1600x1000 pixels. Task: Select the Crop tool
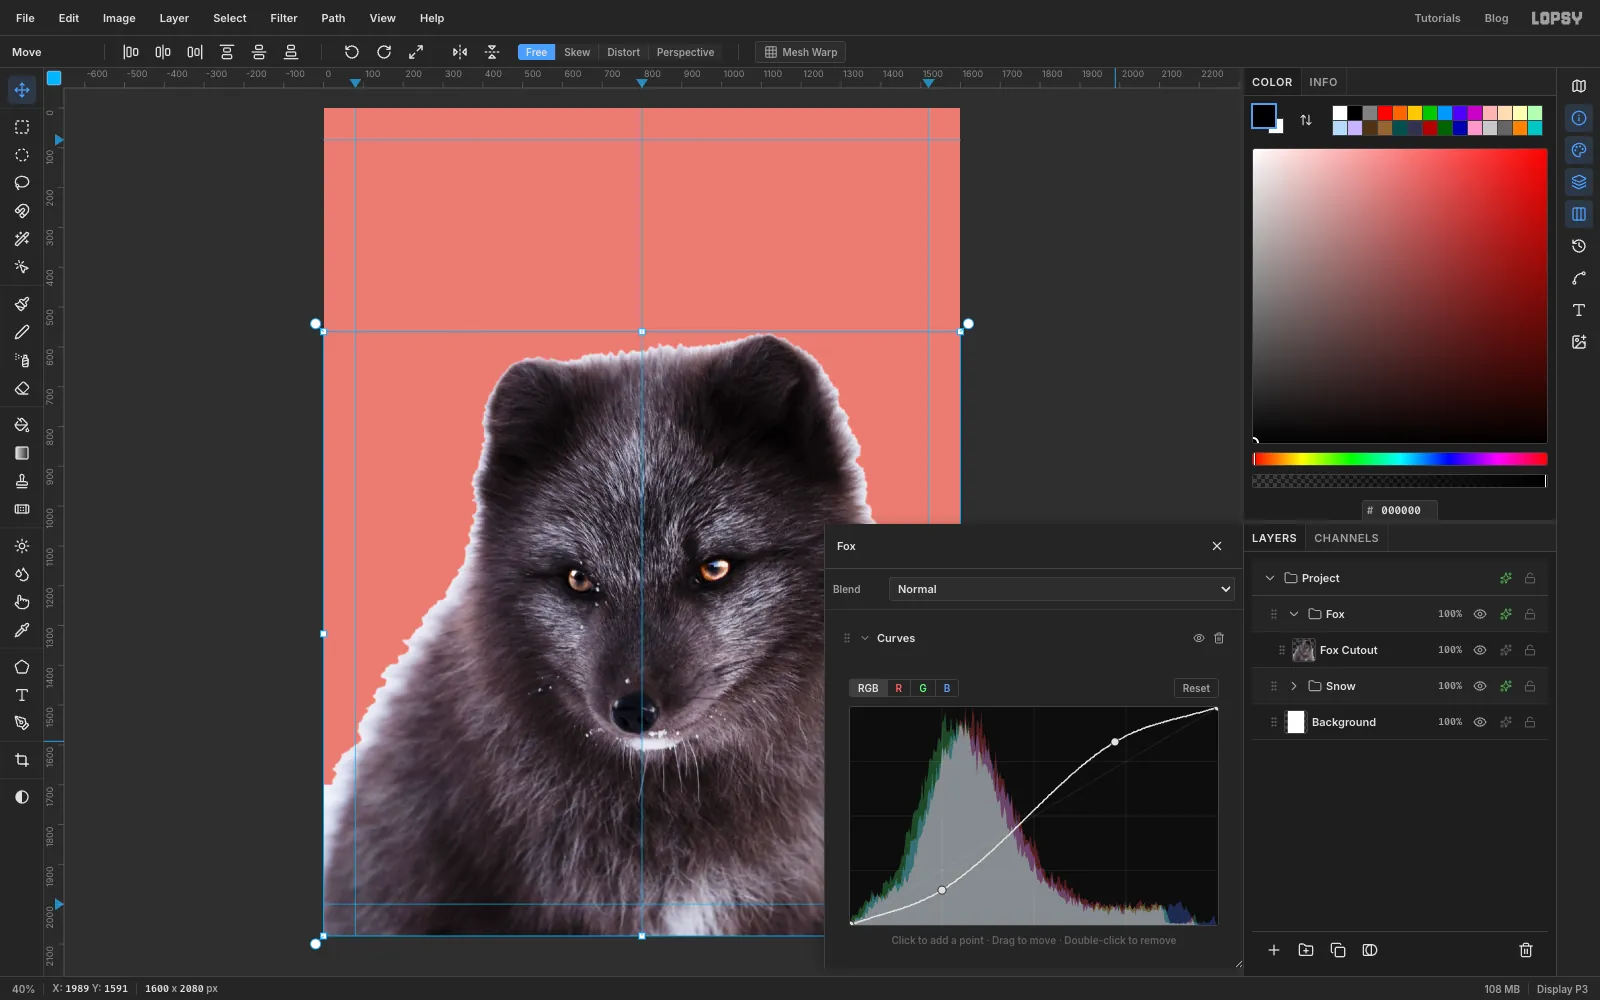[x=22, y=760]
